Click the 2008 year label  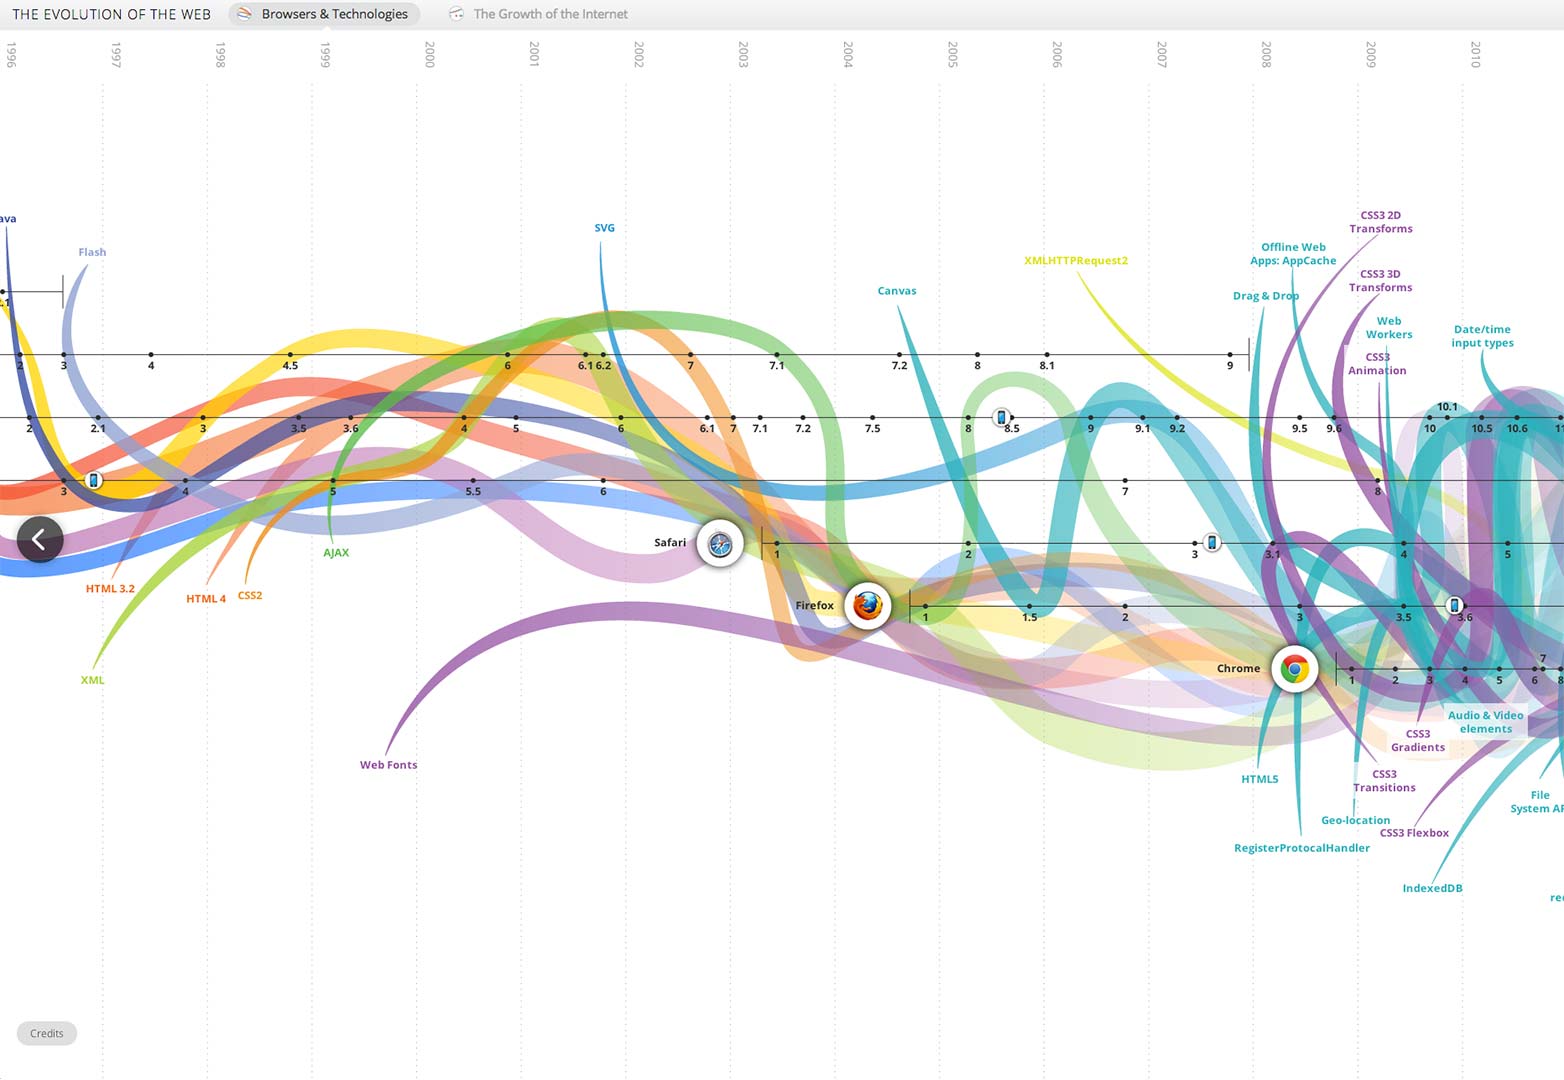coord(1266,54)
